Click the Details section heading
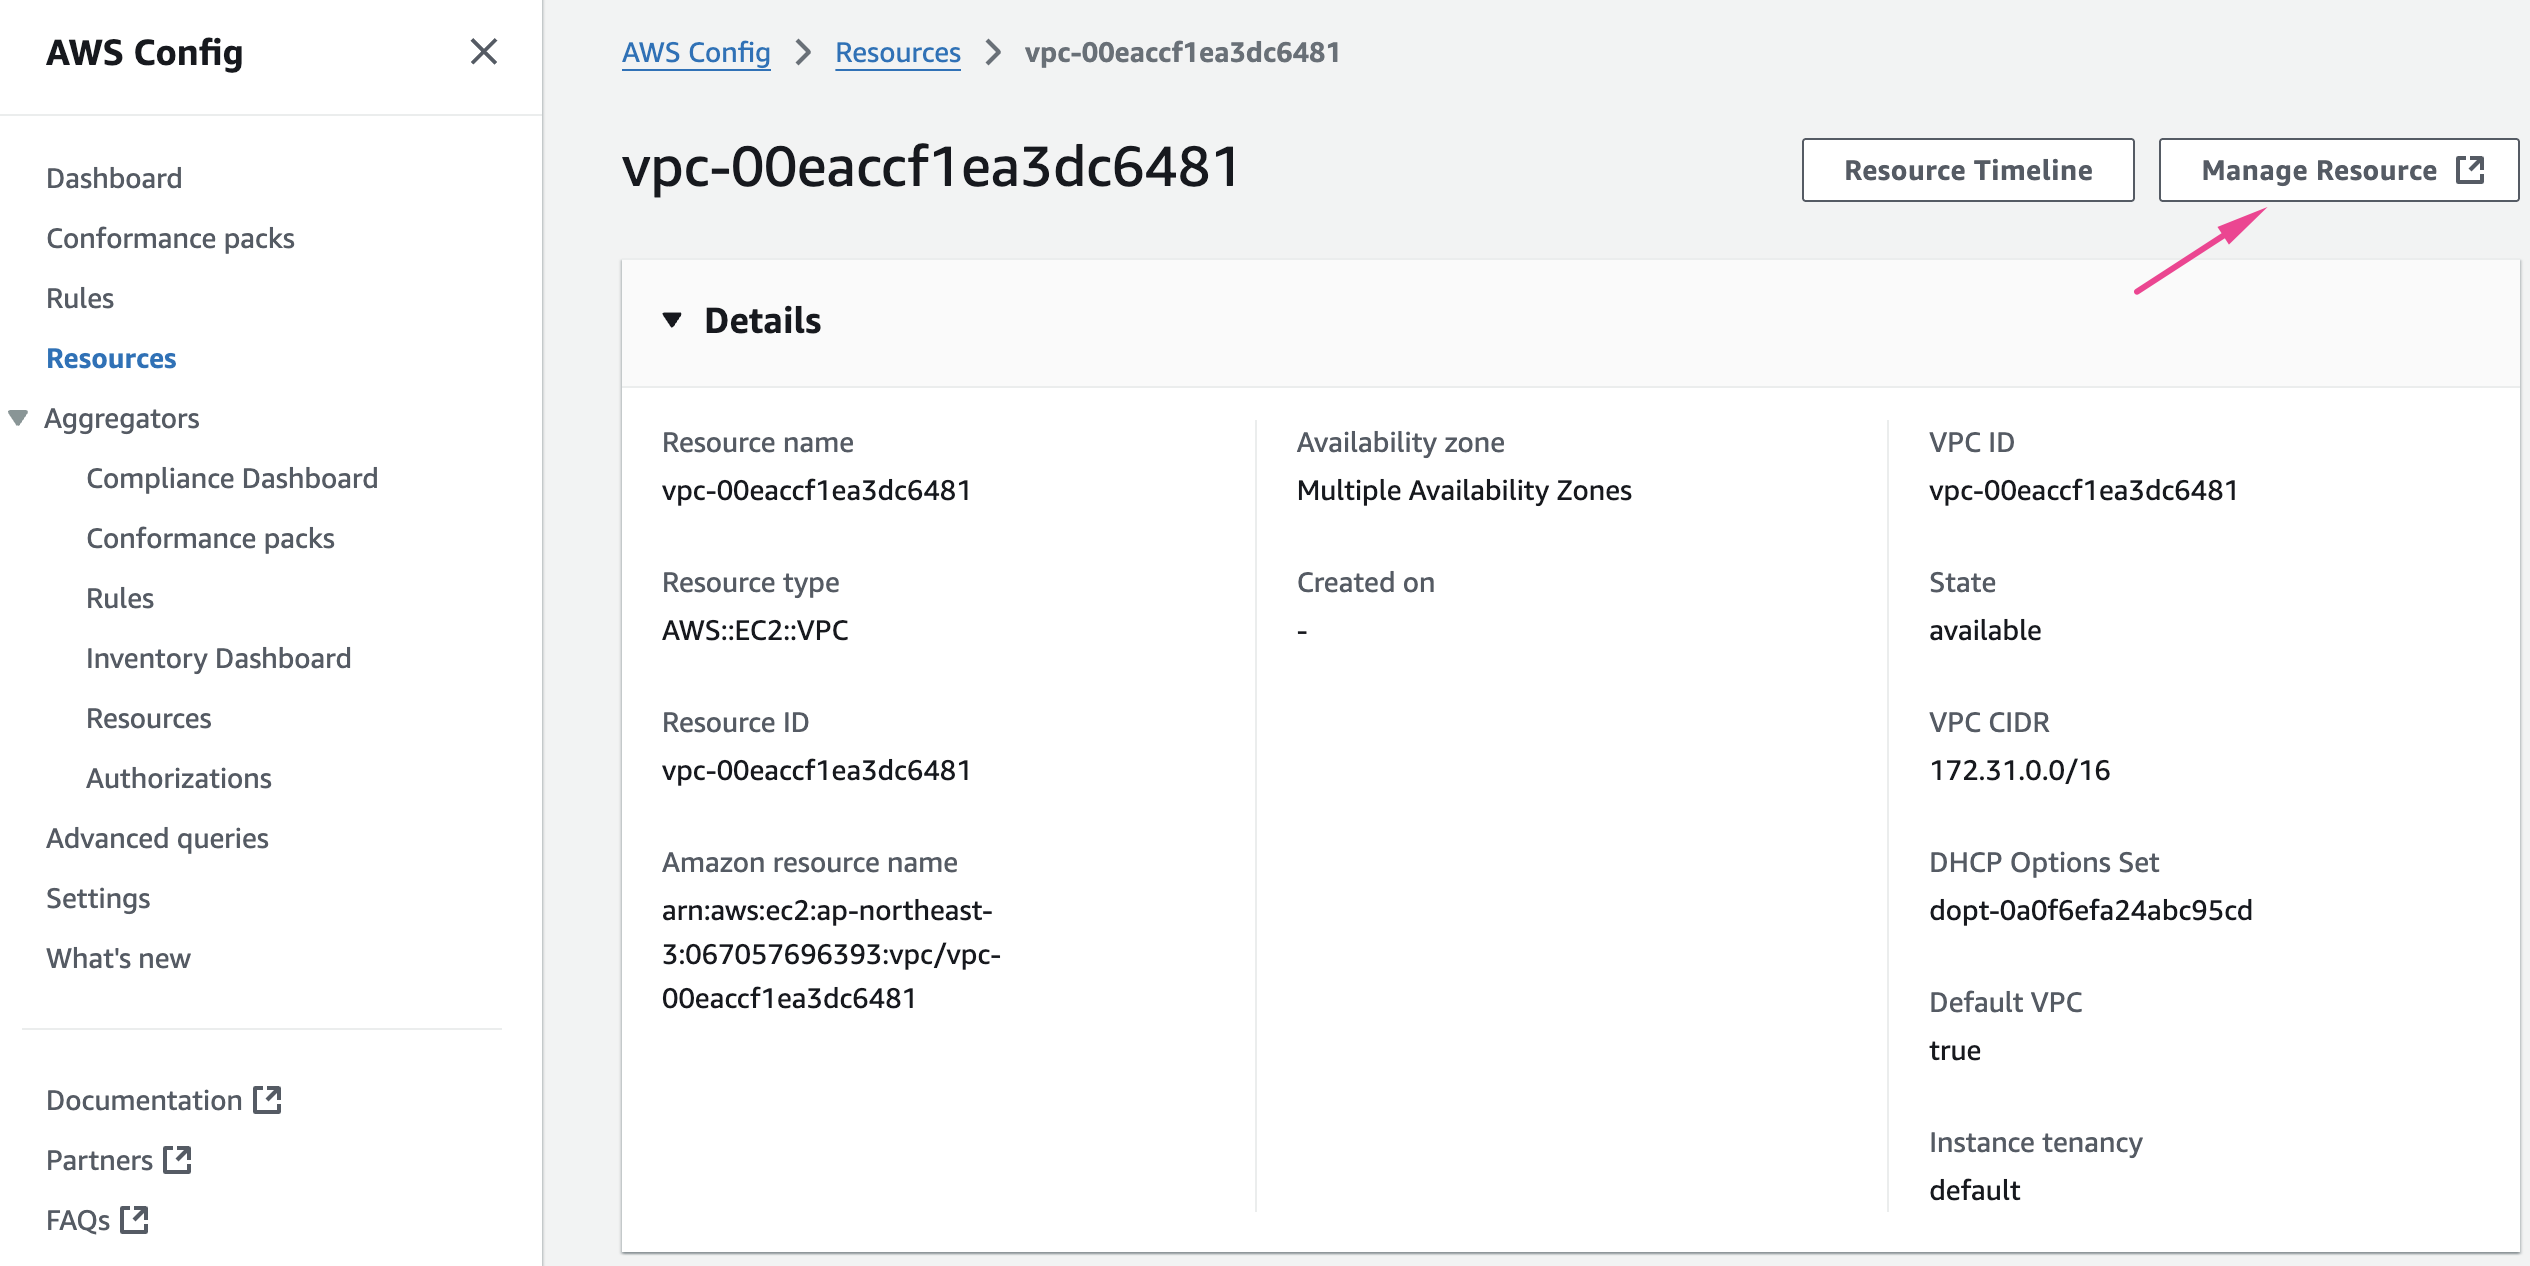The width and height of the screenshot is (2530, 1266). (x=762, y=320)
